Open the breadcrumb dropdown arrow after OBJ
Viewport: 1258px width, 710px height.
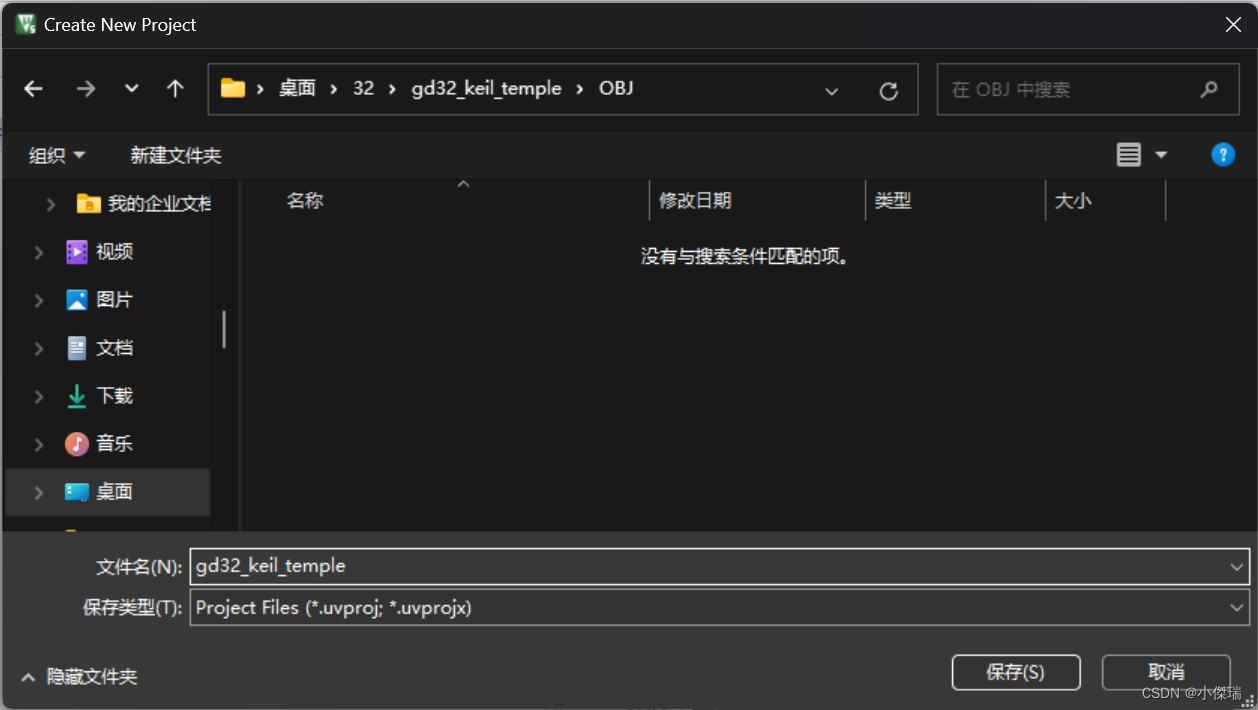click(832, 89)
